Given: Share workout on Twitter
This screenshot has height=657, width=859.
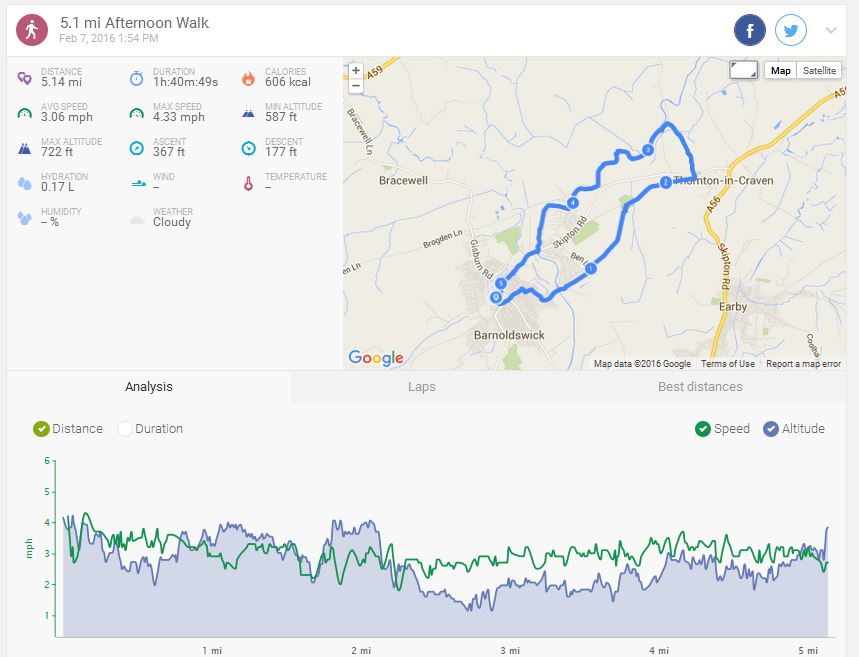Looking at the screenshot, I should click(791, 31).
